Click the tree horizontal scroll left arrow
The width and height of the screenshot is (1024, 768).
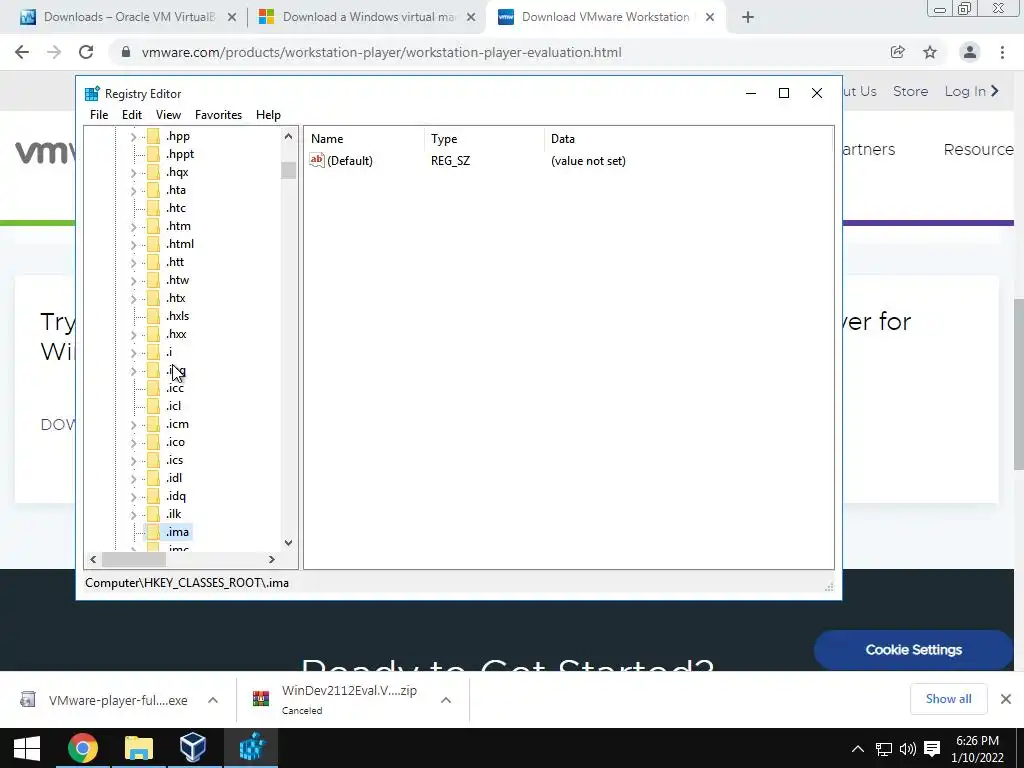click(93, 559)
